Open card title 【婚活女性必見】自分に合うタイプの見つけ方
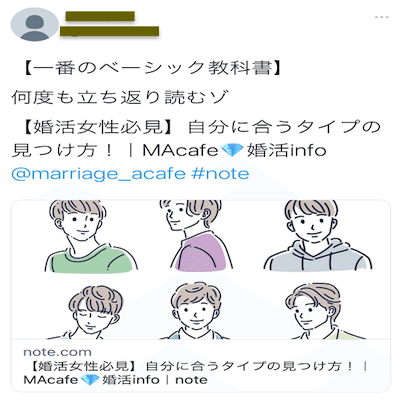This screenshot has width=400, height=400. pos(195,366)
